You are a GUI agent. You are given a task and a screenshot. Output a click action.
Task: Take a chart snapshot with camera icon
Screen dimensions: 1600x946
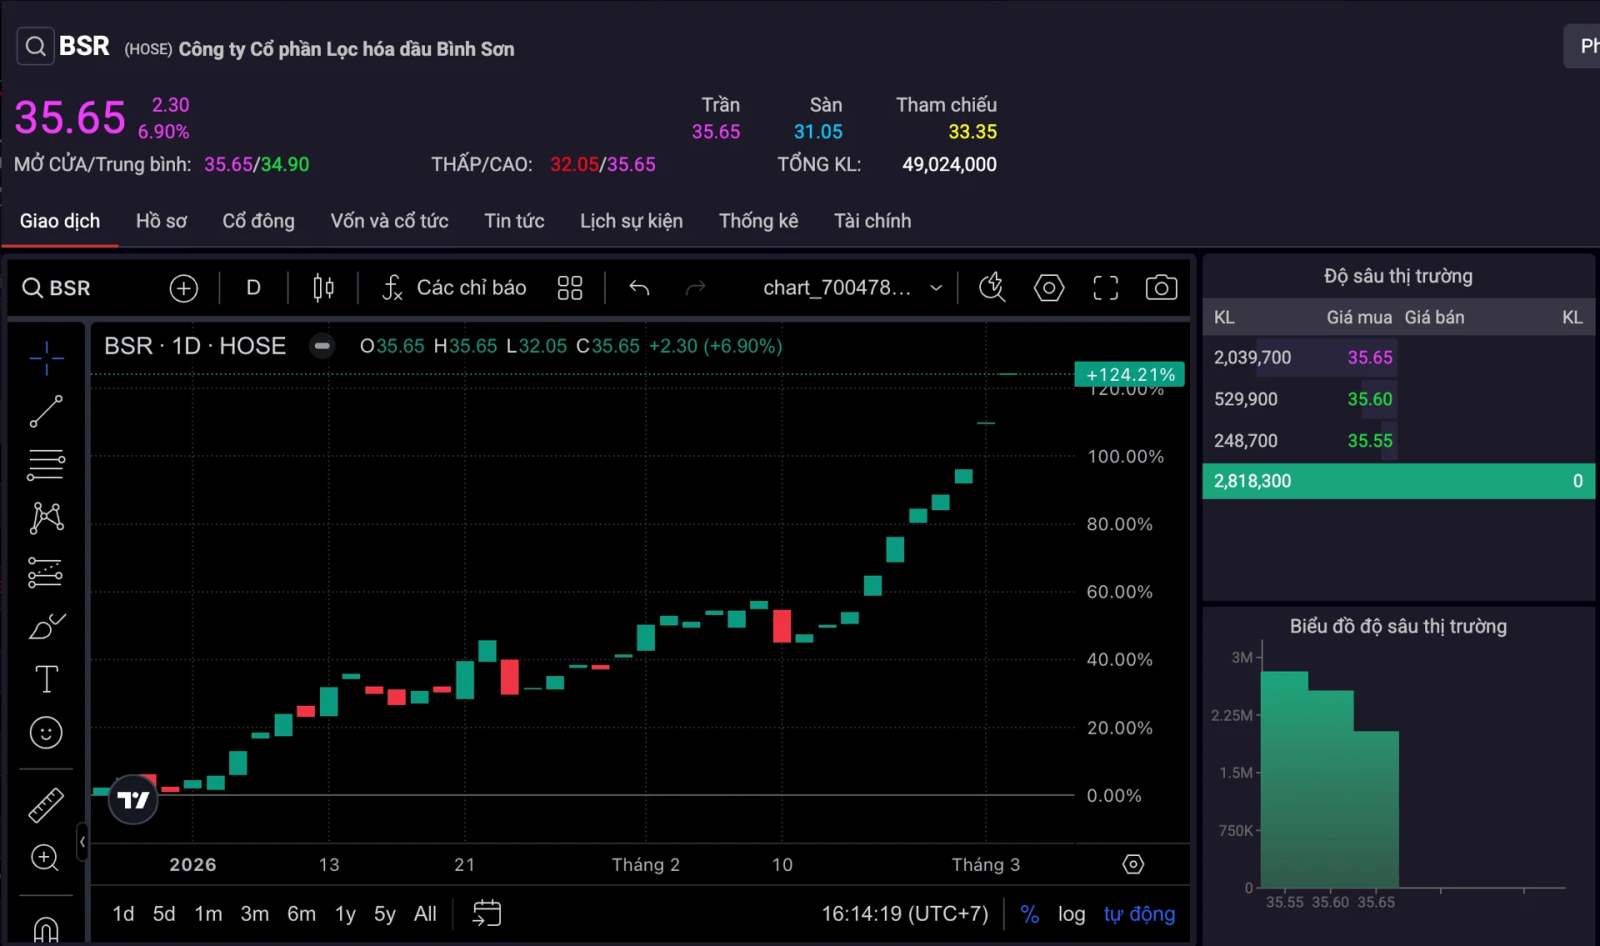[x=1160, y=288]
